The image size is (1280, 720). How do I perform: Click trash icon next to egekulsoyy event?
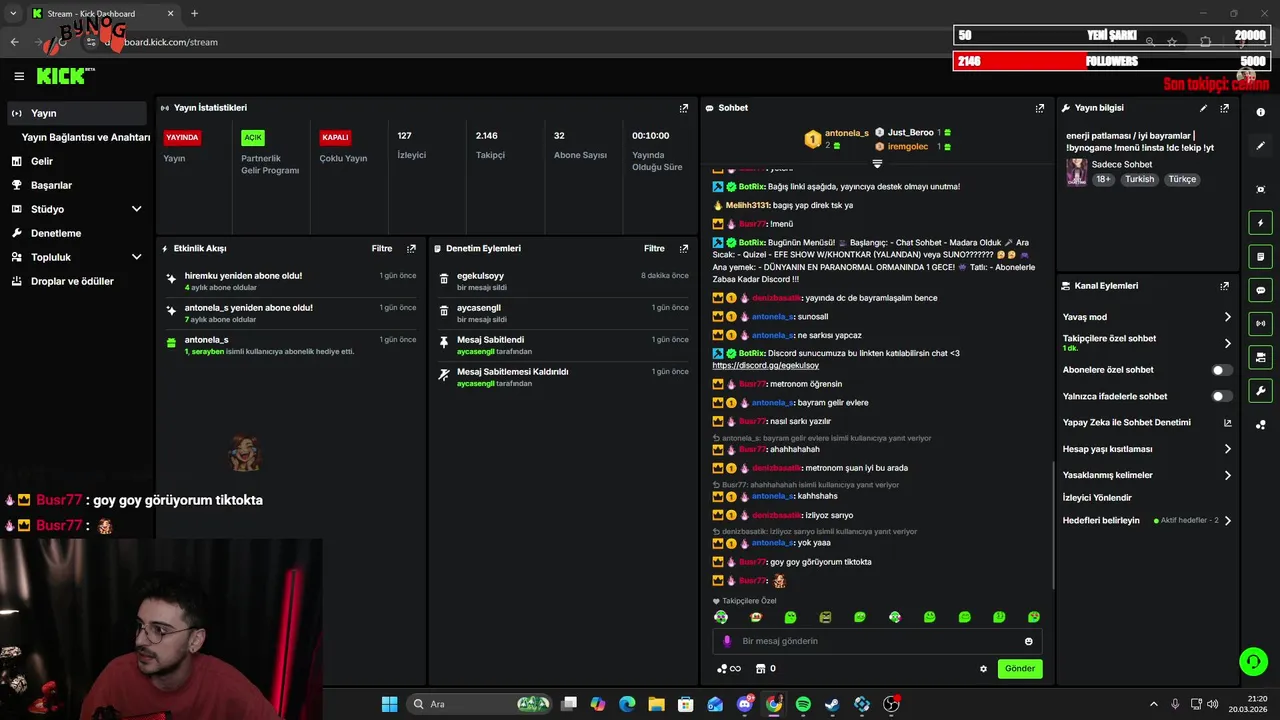(444, 281)
